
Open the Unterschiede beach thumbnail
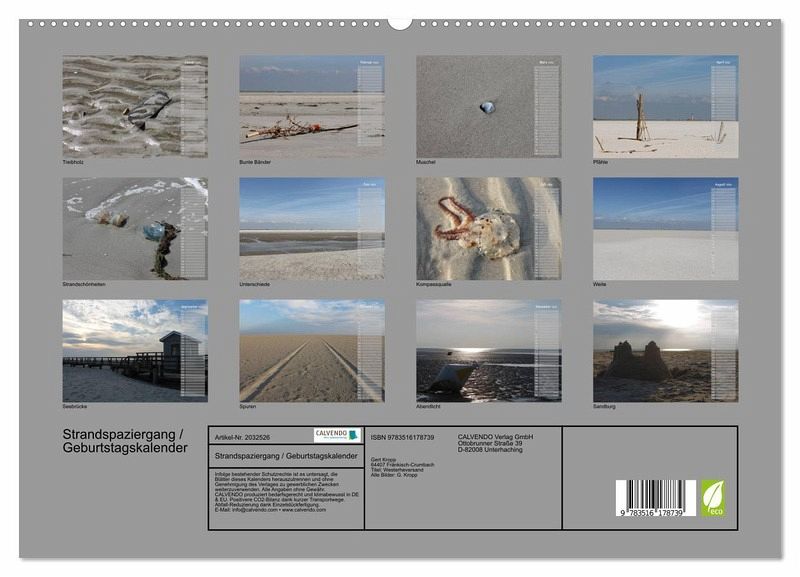pyautogui.click(x=312, y=229)
